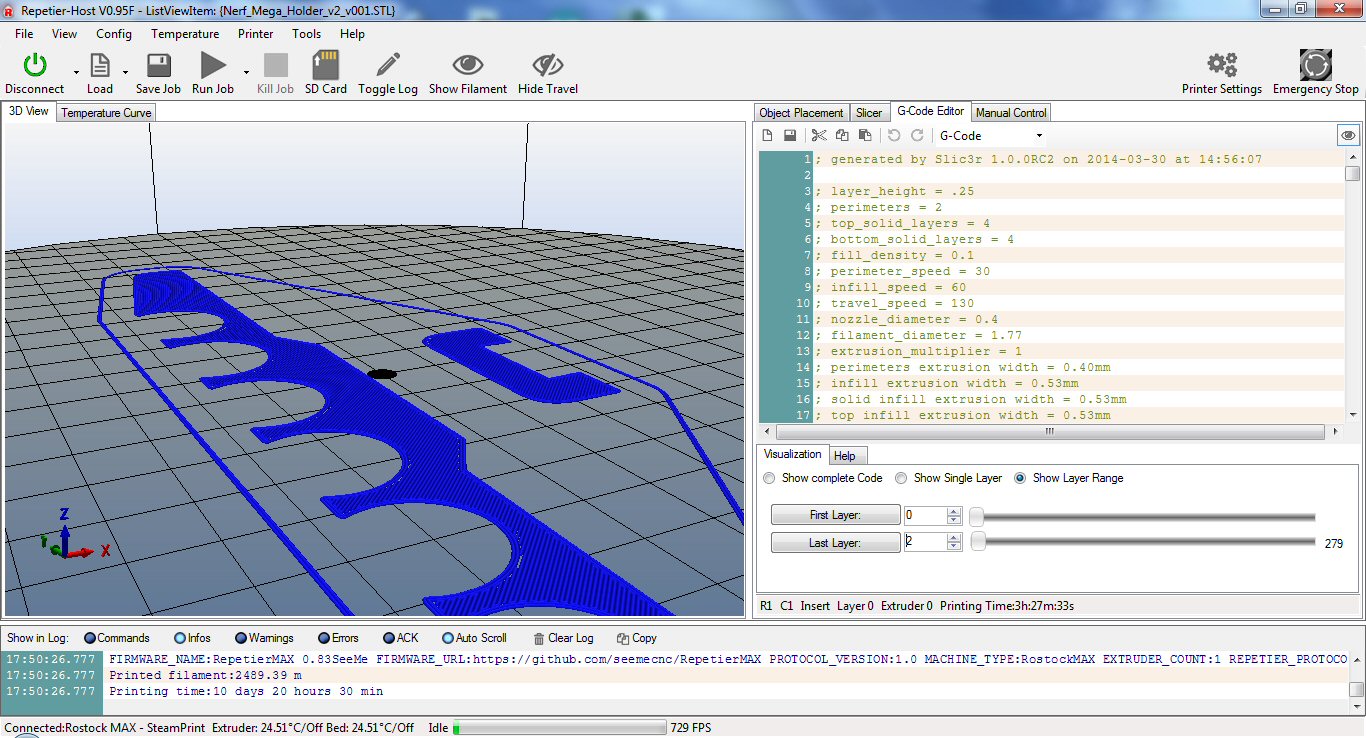Viewport: 1366px width, 738px height.
Task: Hit the Emergency Stop icon
Action: click(x=1315, y=66)
